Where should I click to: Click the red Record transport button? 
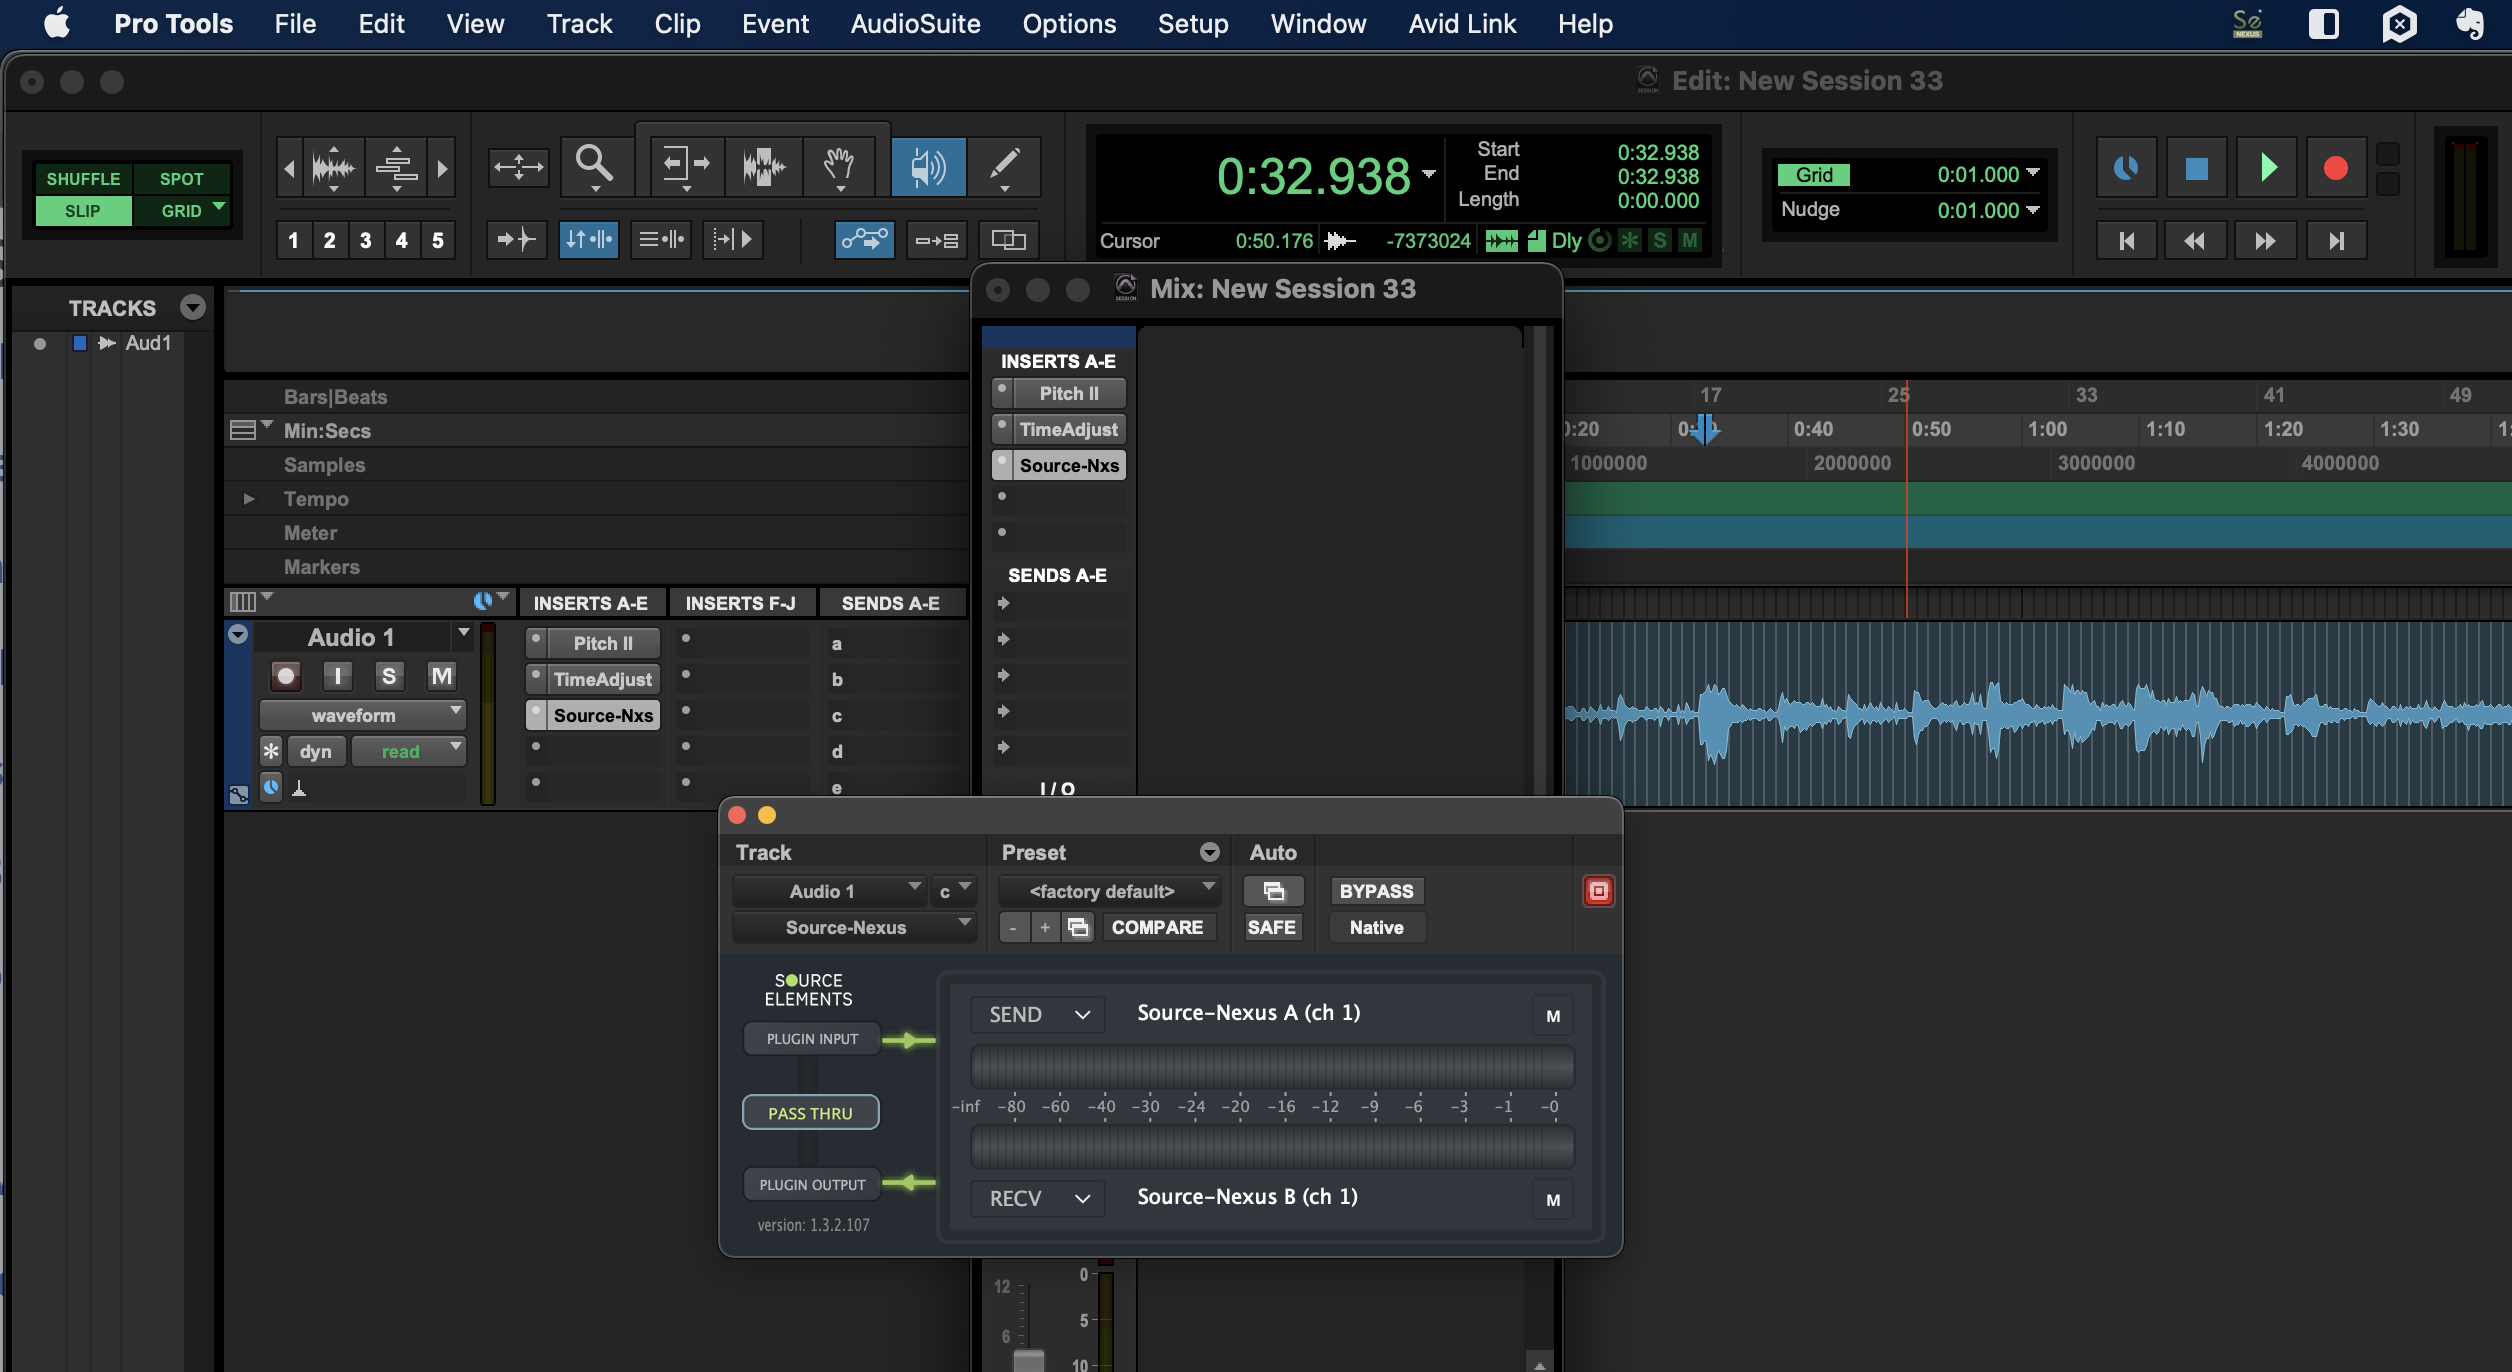tap(2335, 167)
